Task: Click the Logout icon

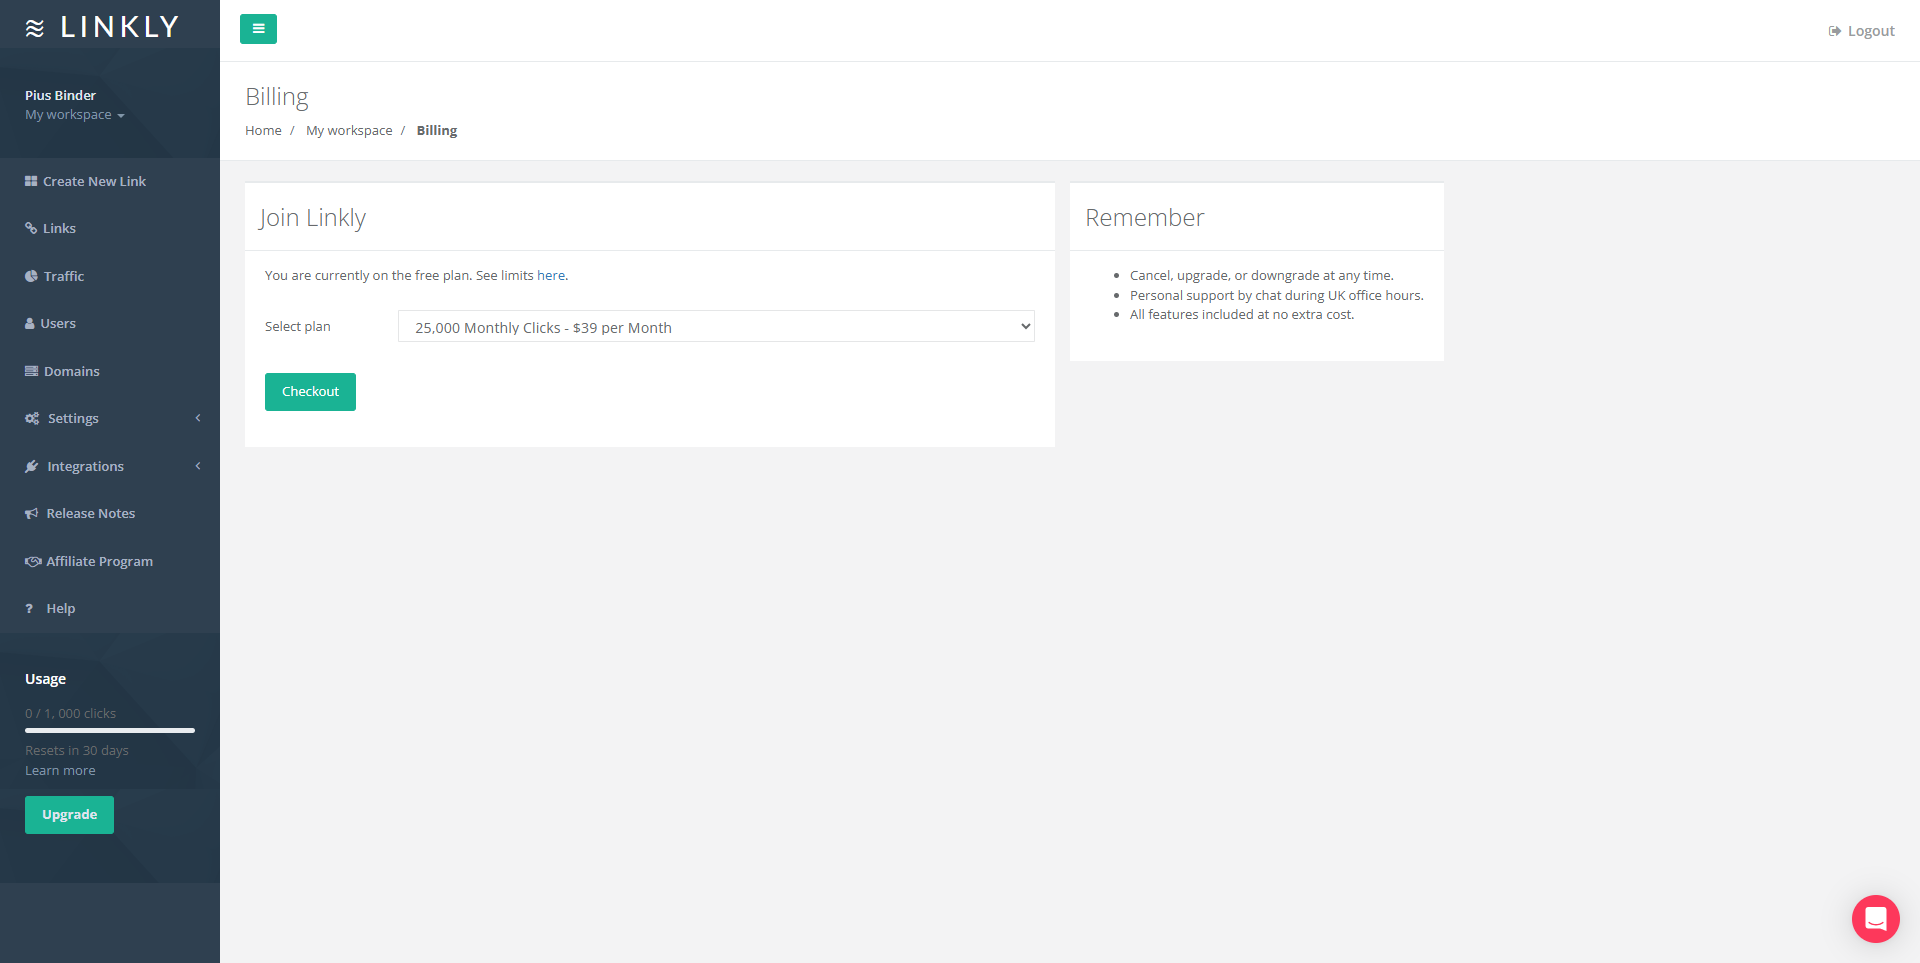Action: [x=1835, y=31]
